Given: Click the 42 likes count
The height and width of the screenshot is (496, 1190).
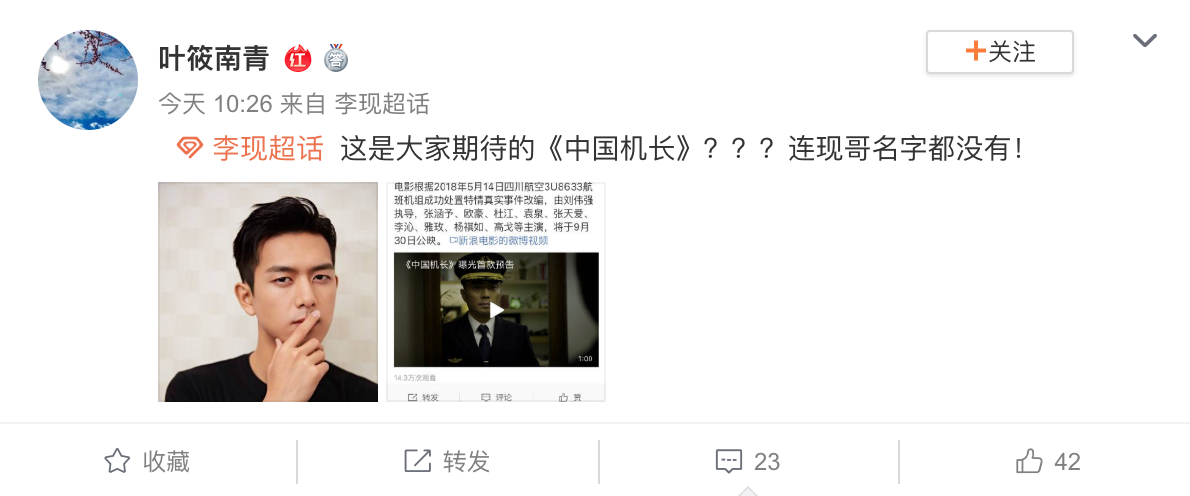Looking at the screenshot, I should 1068,462.
